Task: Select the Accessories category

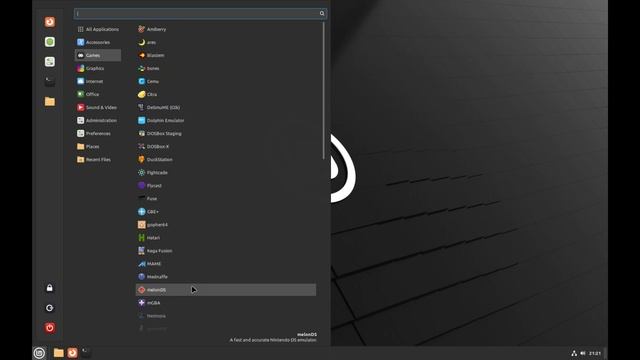Action: [x=98, y=42]
